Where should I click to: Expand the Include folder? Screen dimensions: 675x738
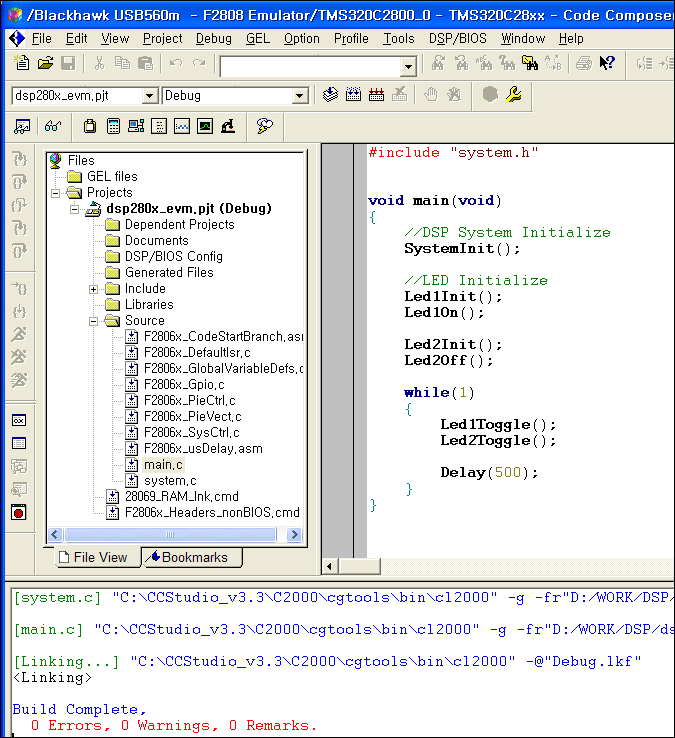[93, 289]
